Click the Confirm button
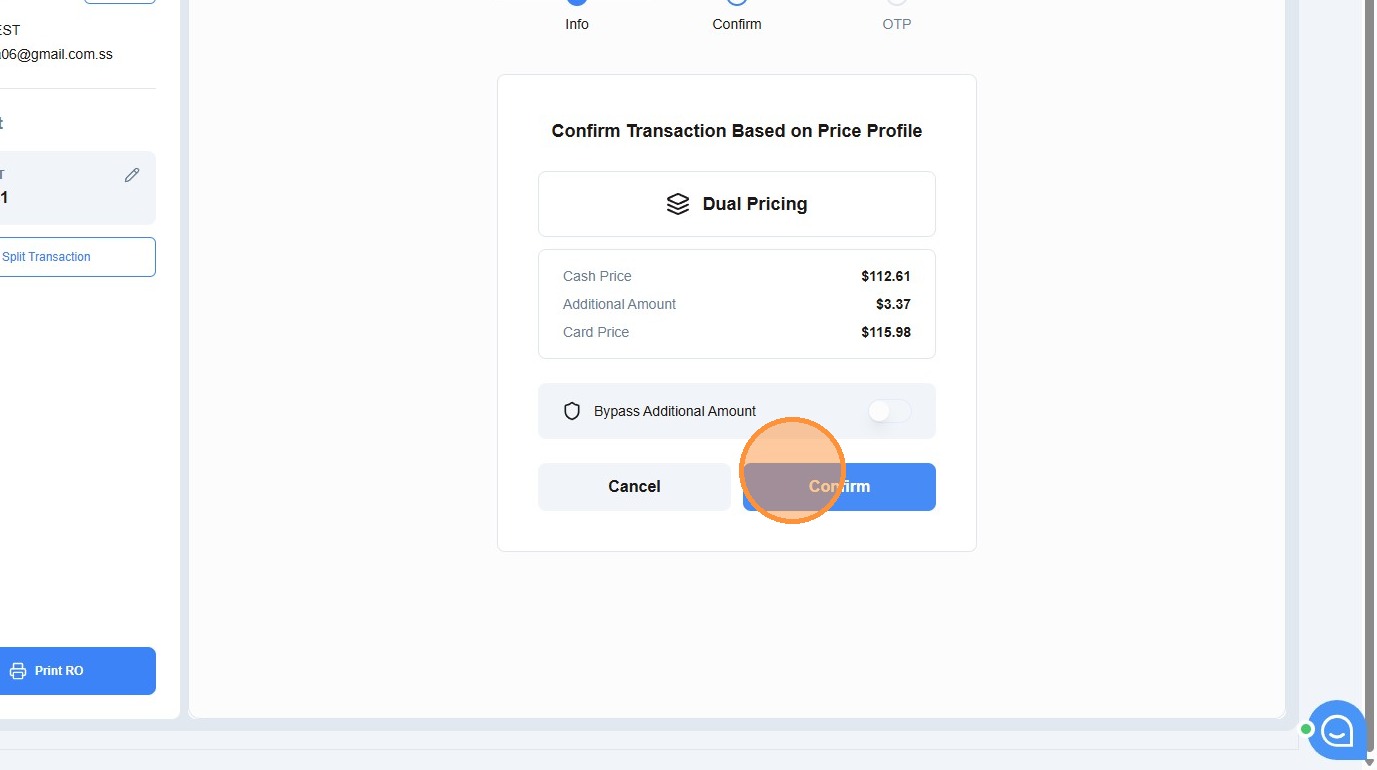Viewport: 1377px width, 770px height. pyautogui.click(x=839, y=487)
